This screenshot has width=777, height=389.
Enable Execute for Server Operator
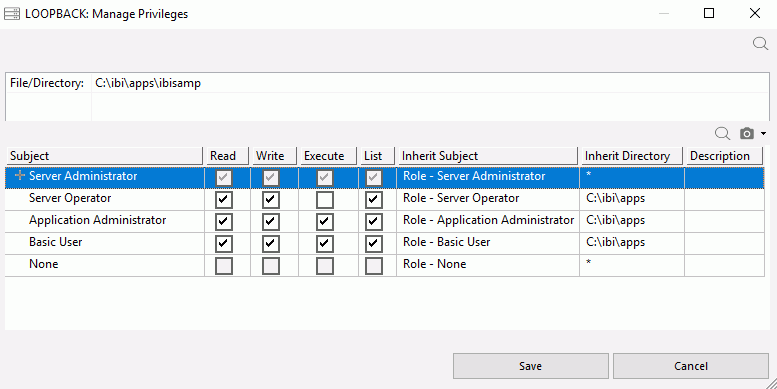325,200
